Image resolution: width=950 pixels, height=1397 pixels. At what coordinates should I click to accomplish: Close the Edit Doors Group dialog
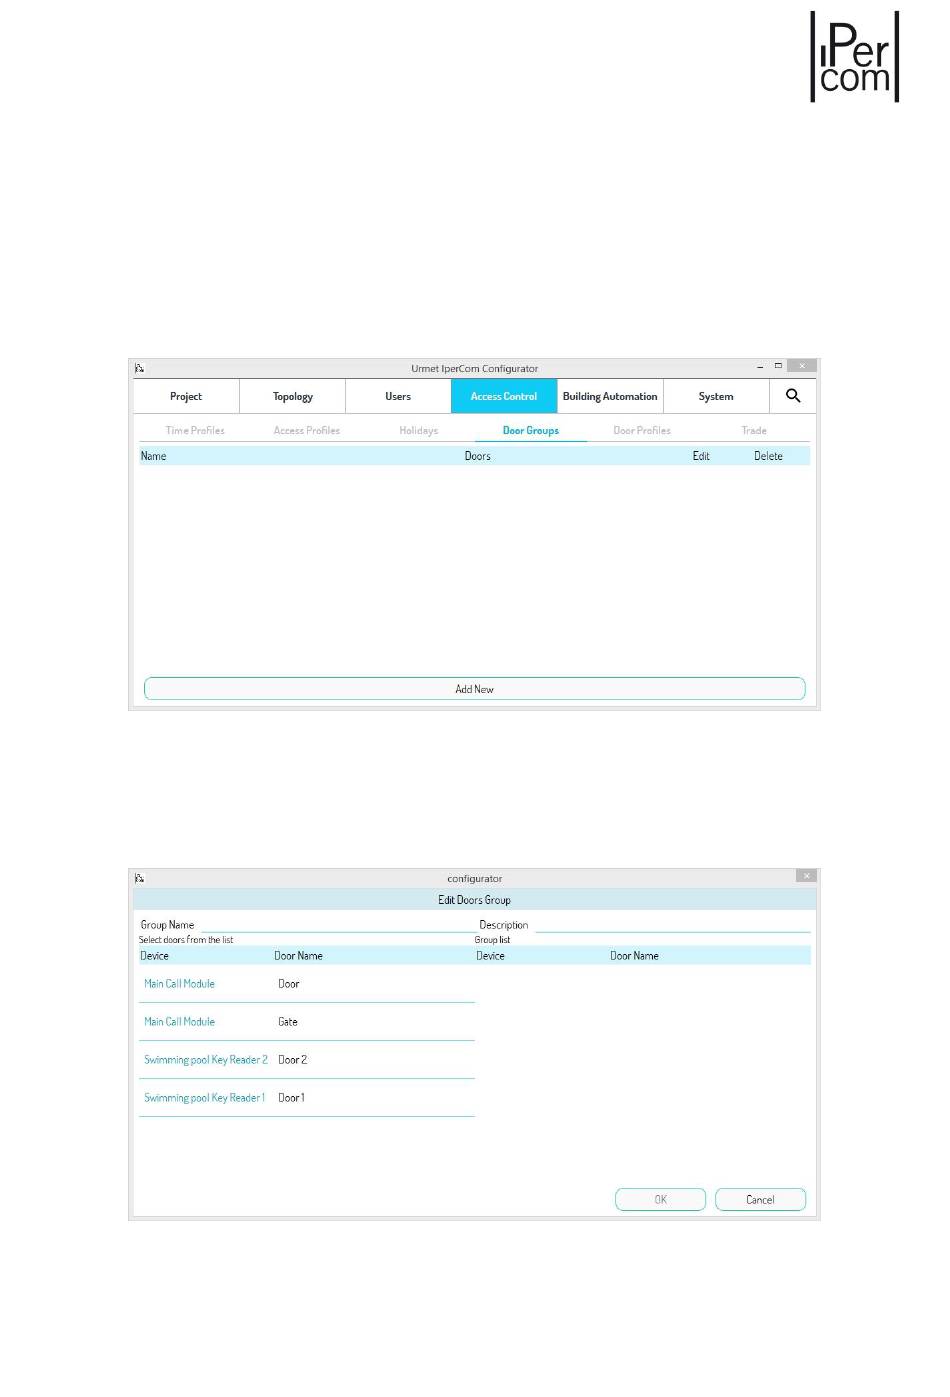coord(806,876)
